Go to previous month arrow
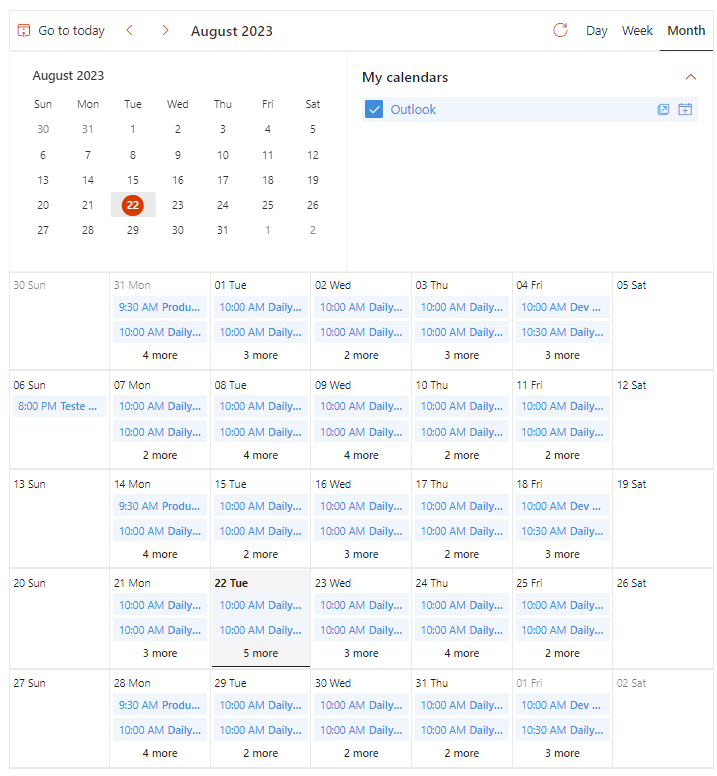The height and width of the screenshot is (776, 717). tap(130, 31)
